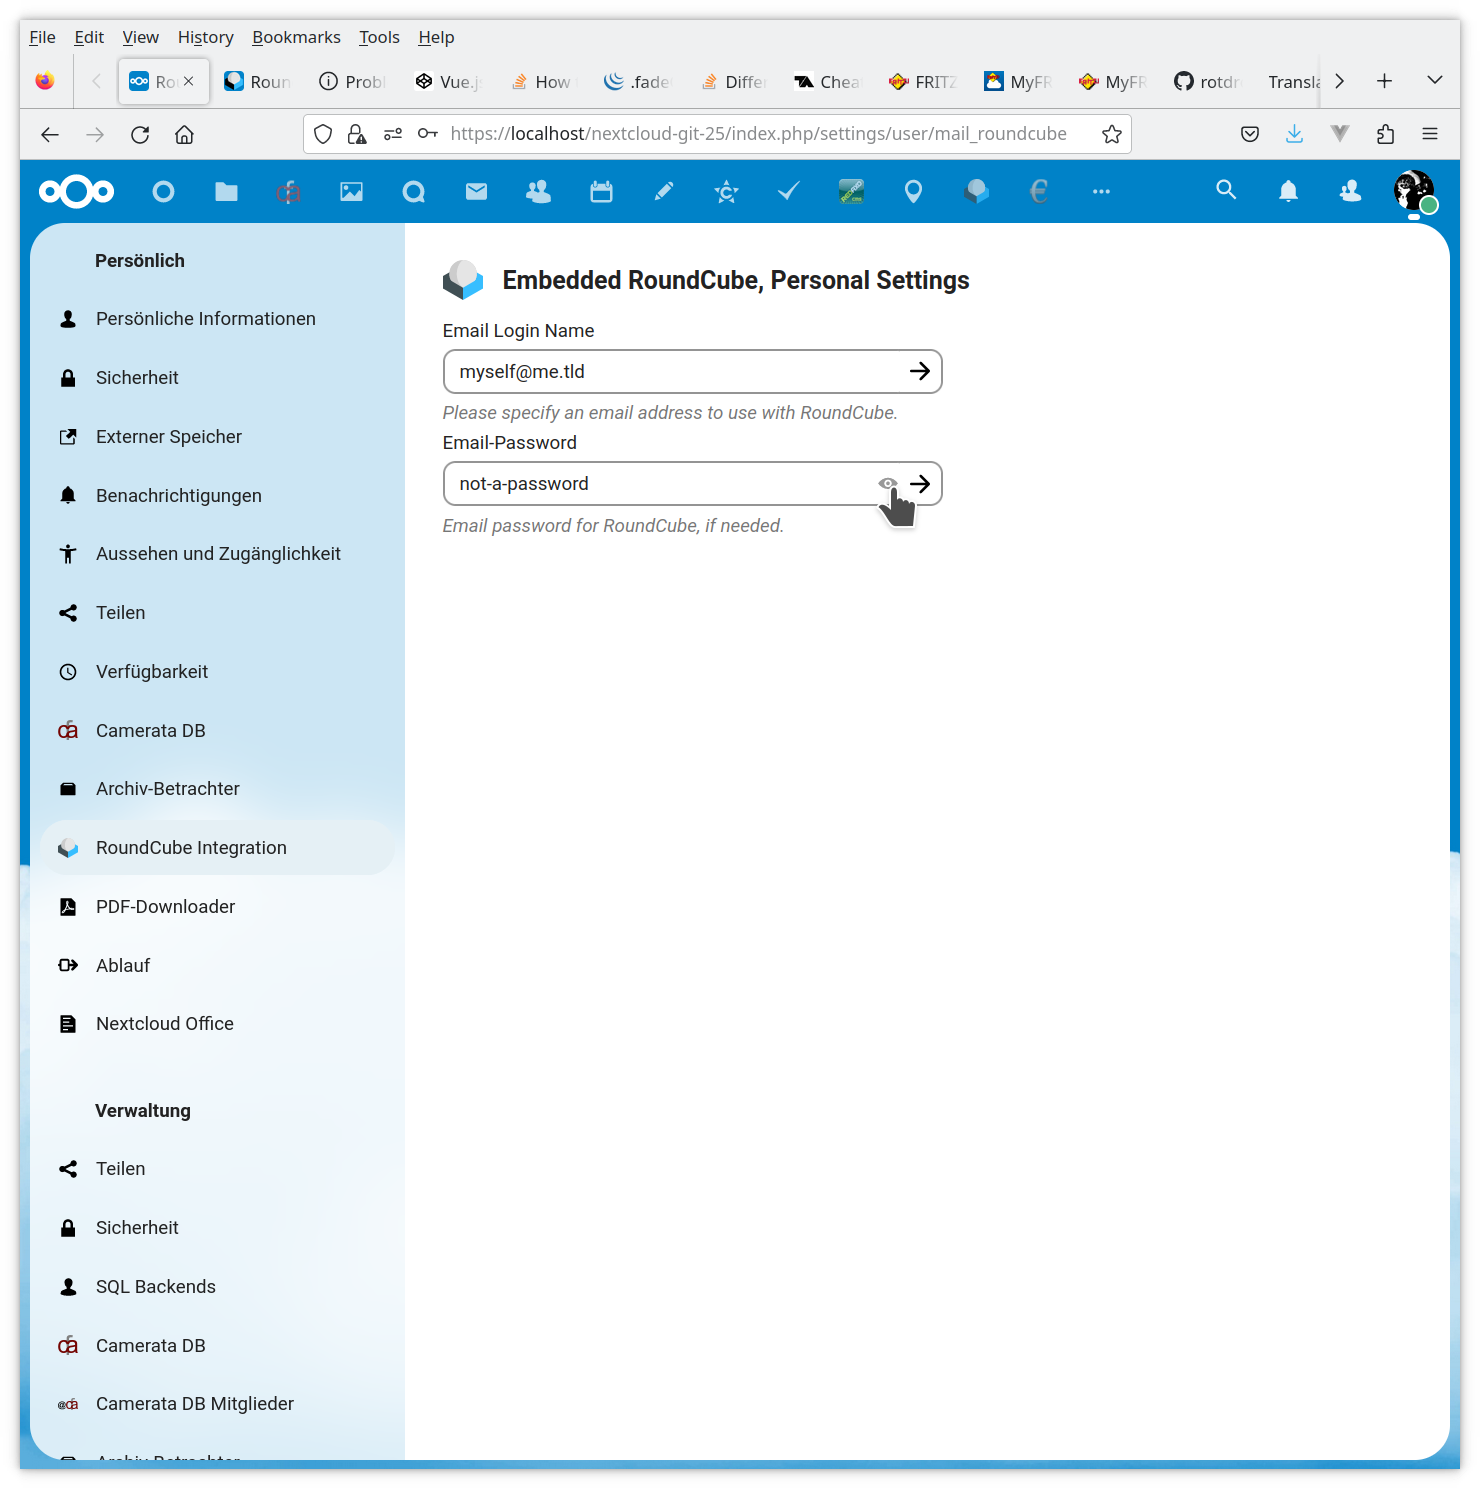This screenshot has width=1480, height=1489.
Task: Open Verfügbarkeit settings
Action: (x=217, y=672)
